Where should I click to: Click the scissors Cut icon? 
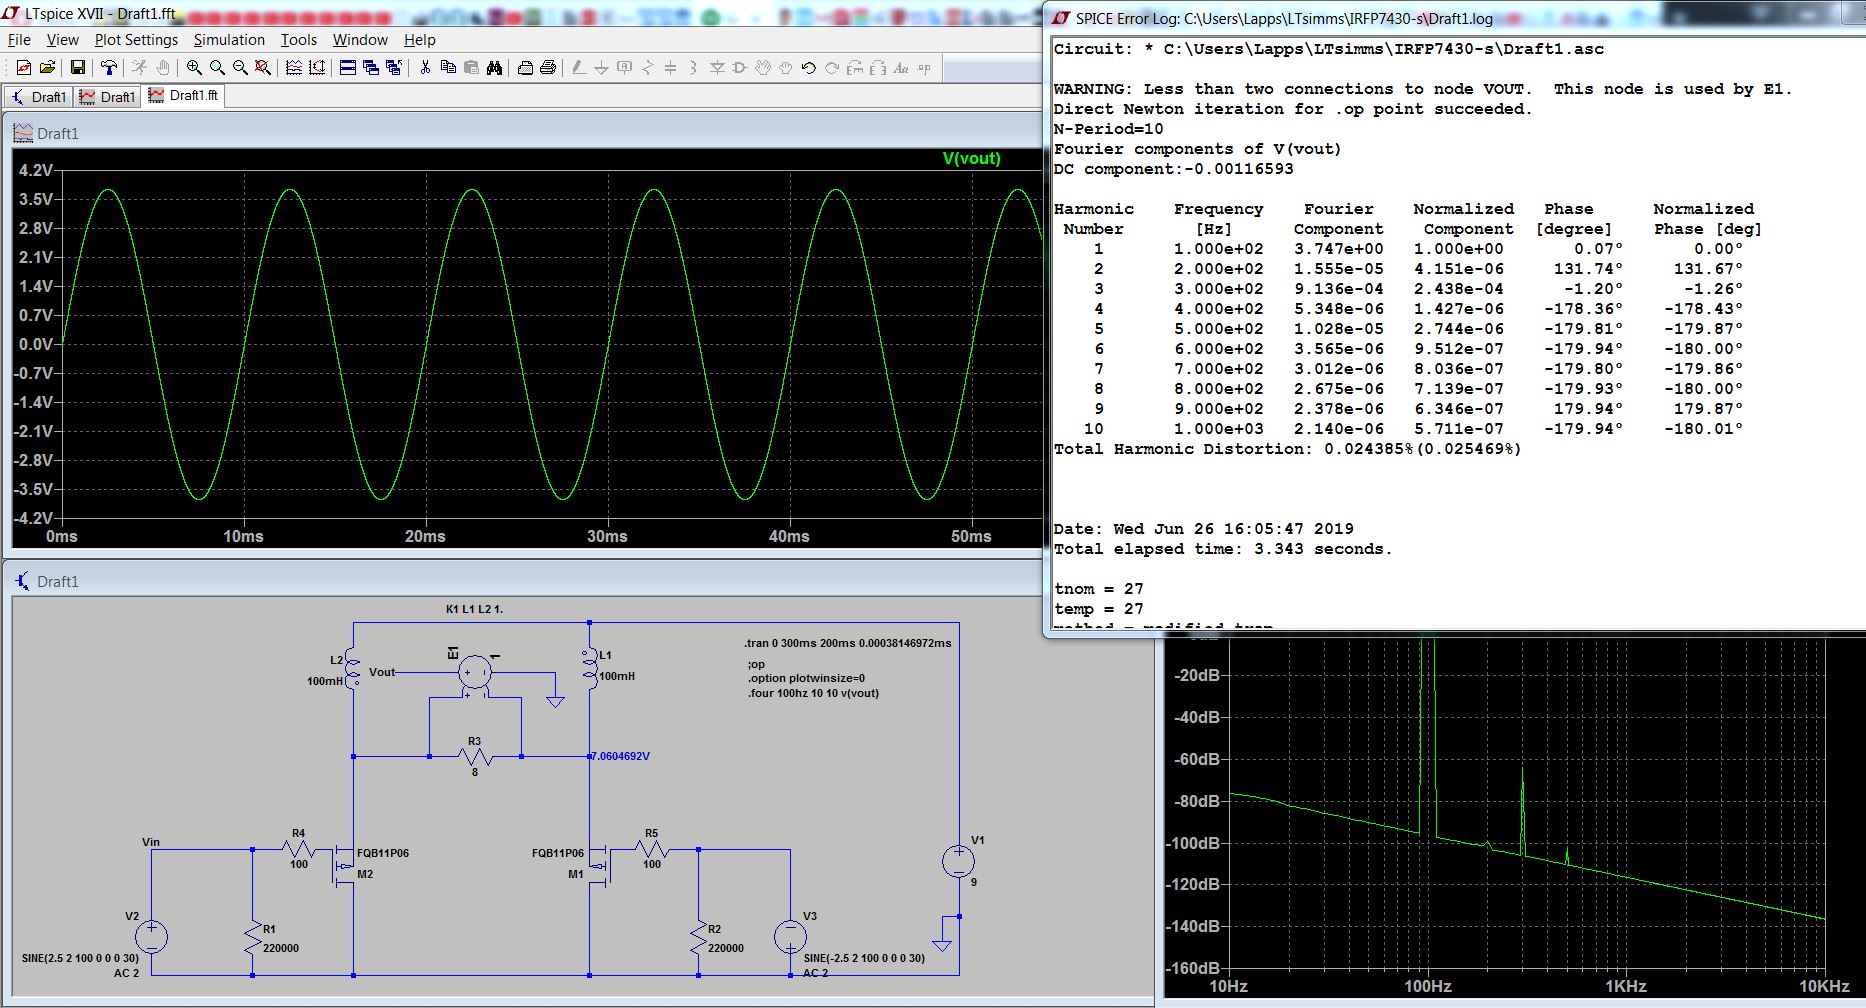click(425, 67)
